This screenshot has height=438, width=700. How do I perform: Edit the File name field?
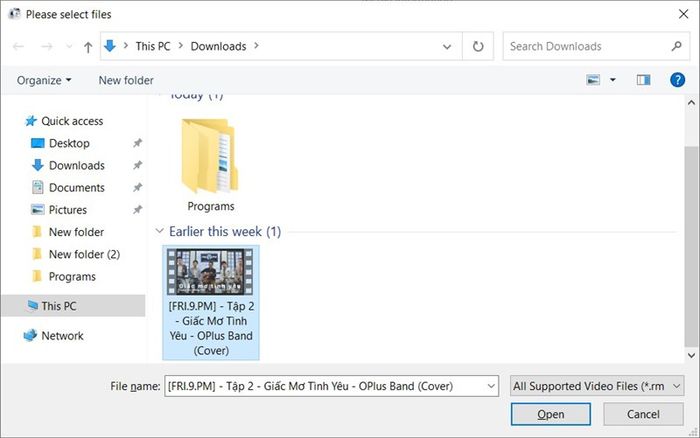pos(325,386)
